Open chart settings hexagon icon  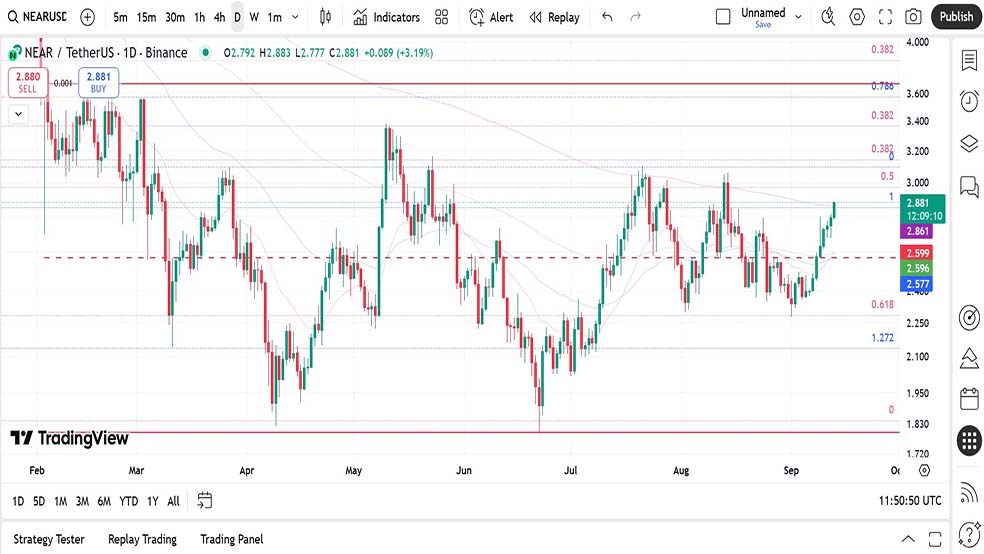point(857,17)
